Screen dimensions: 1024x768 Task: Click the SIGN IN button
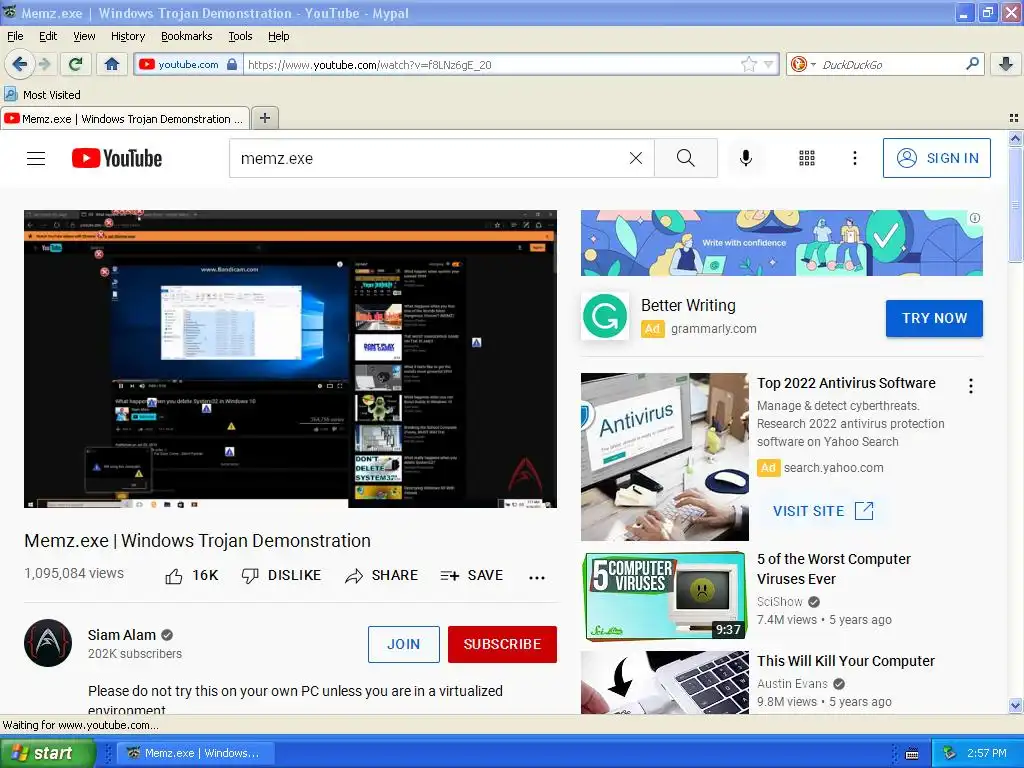click(936, 158)
